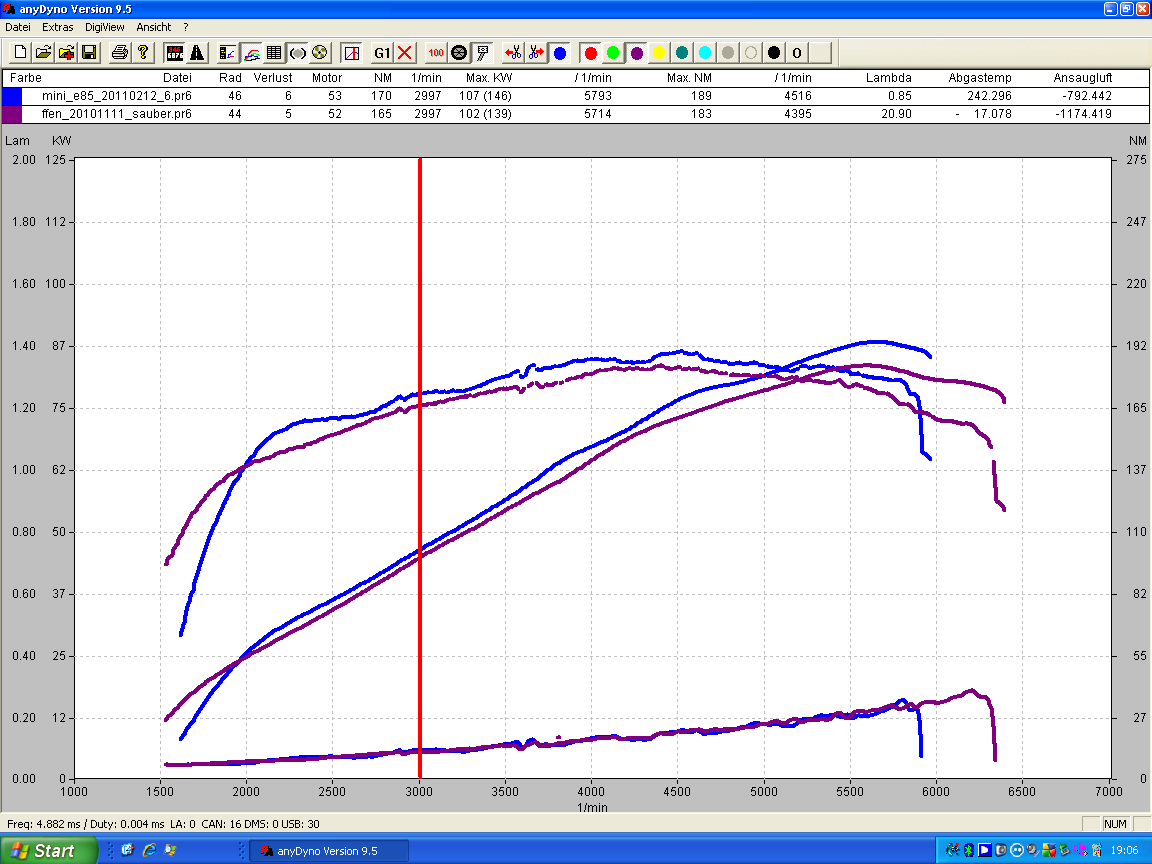Toggle the green curve color button
The width and height of the screenshot is (1152, 864).
tap(613, 52)
